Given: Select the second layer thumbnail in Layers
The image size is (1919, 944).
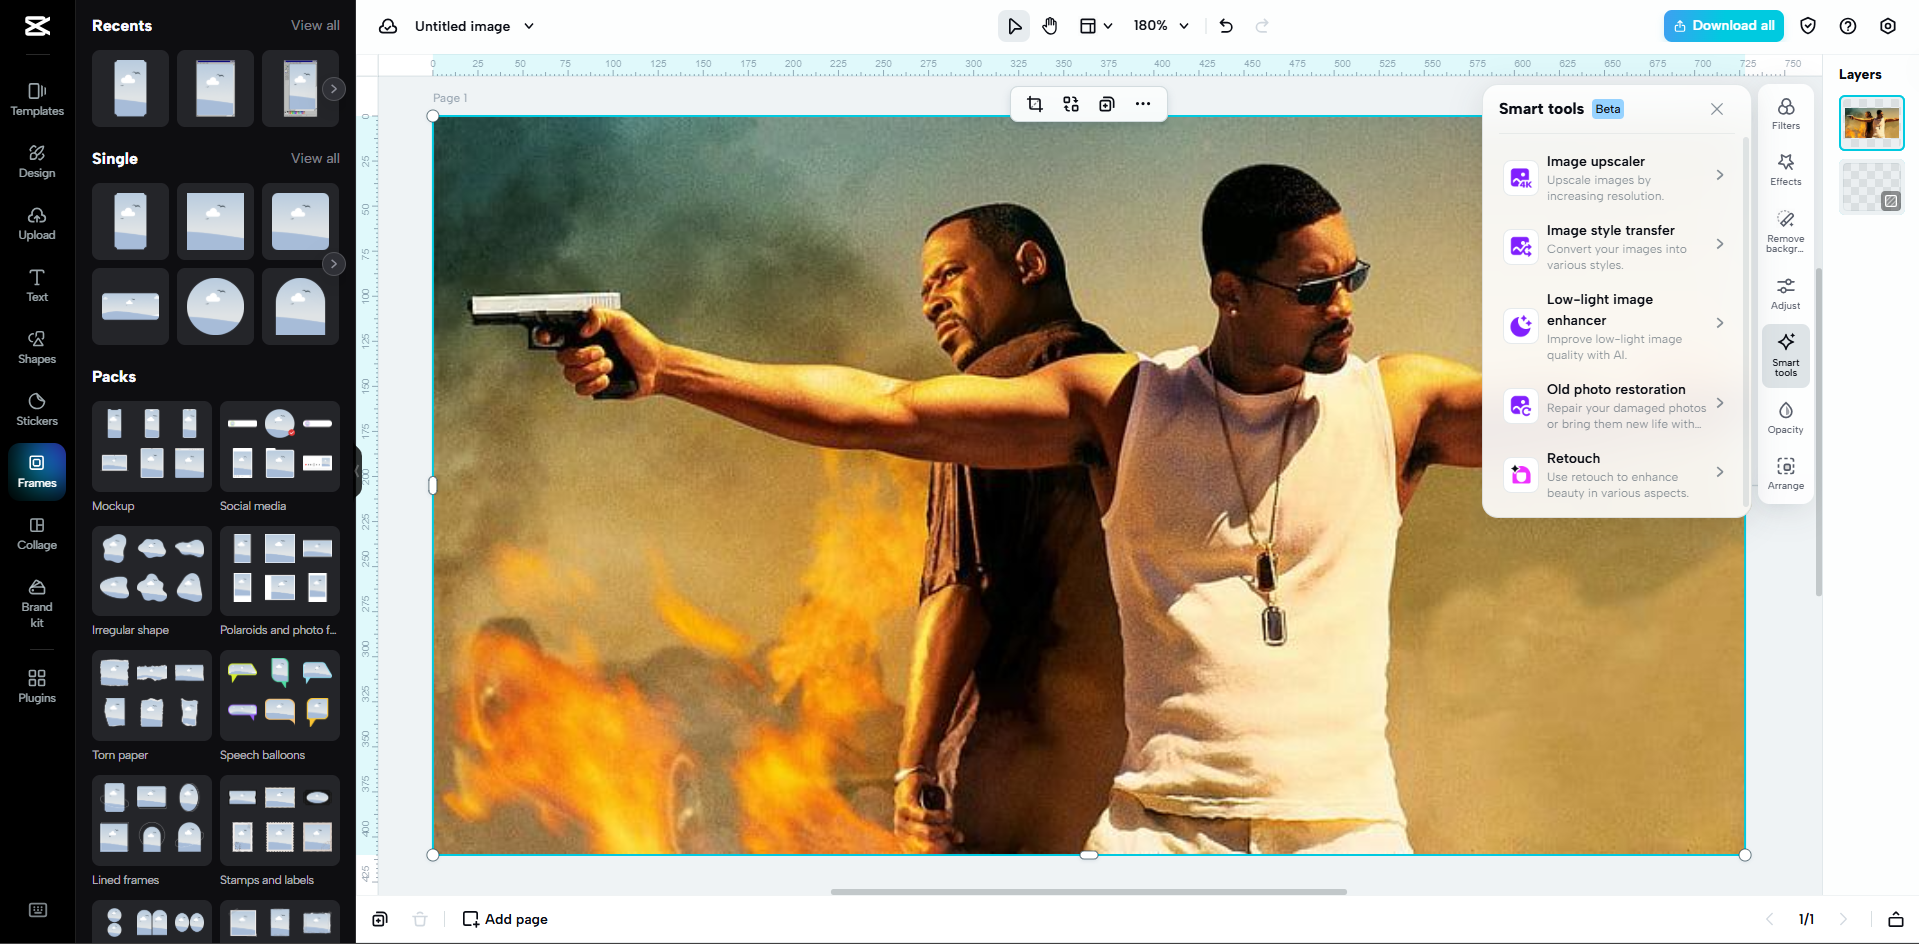Looking at the screenshot, I should coord(1871,187).
